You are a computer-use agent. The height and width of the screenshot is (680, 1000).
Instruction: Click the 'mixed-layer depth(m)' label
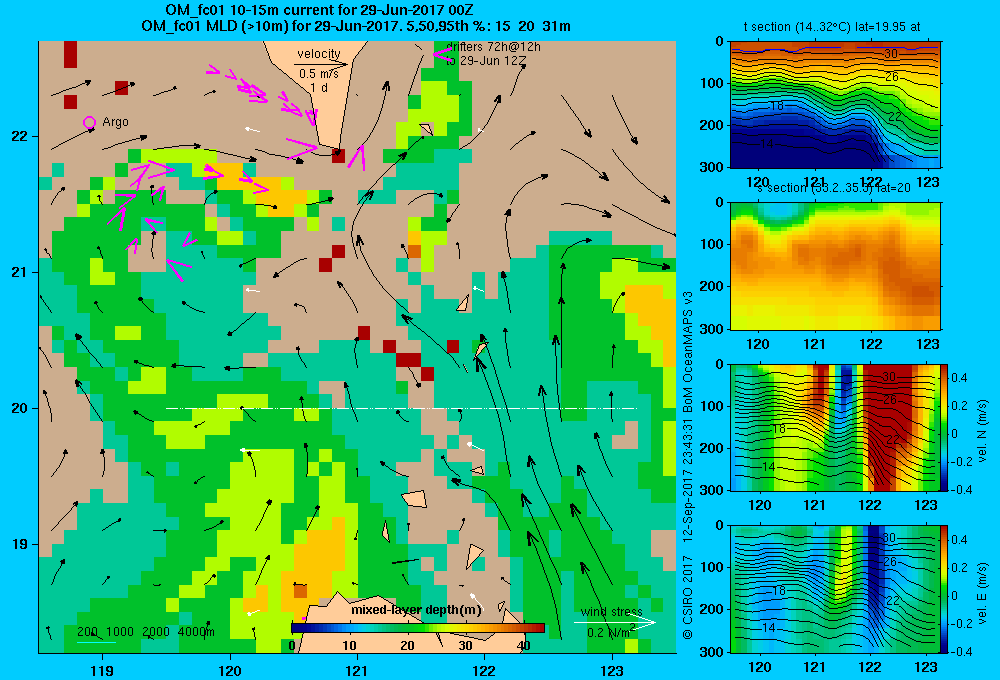tap(416, 610)
